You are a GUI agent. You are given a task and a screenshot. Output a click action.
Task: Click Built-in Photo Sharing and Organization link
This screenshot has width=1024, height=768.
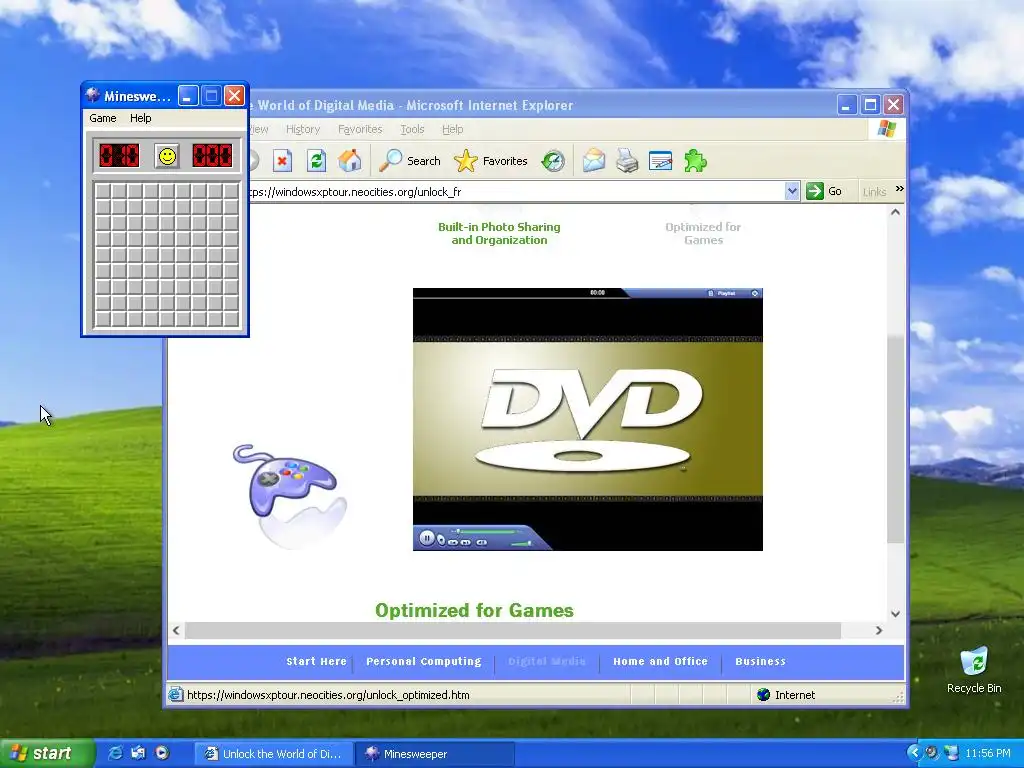[500, 233]
